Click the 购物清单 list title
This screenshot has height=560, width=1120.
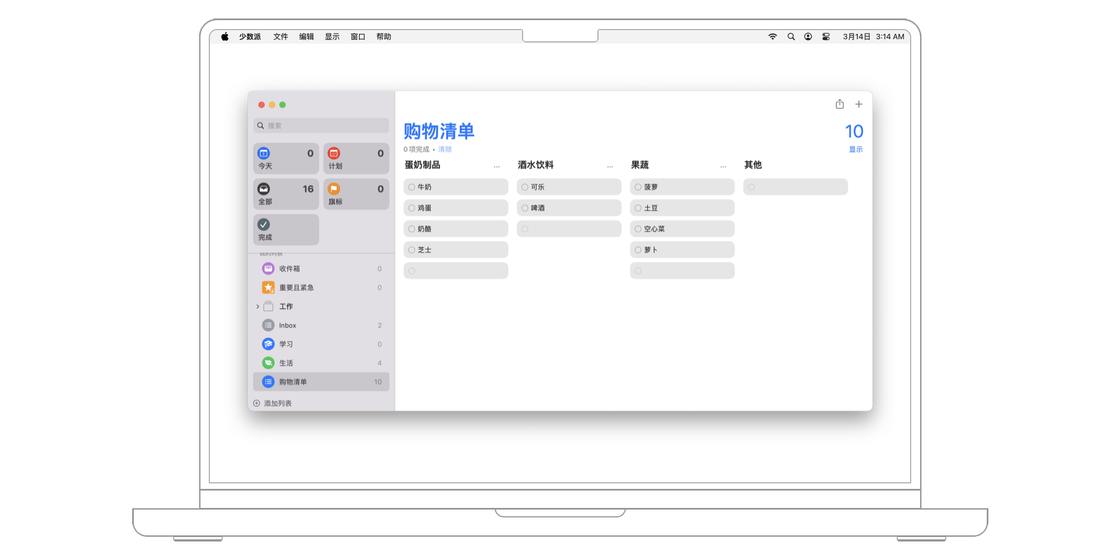click(439, 131)
